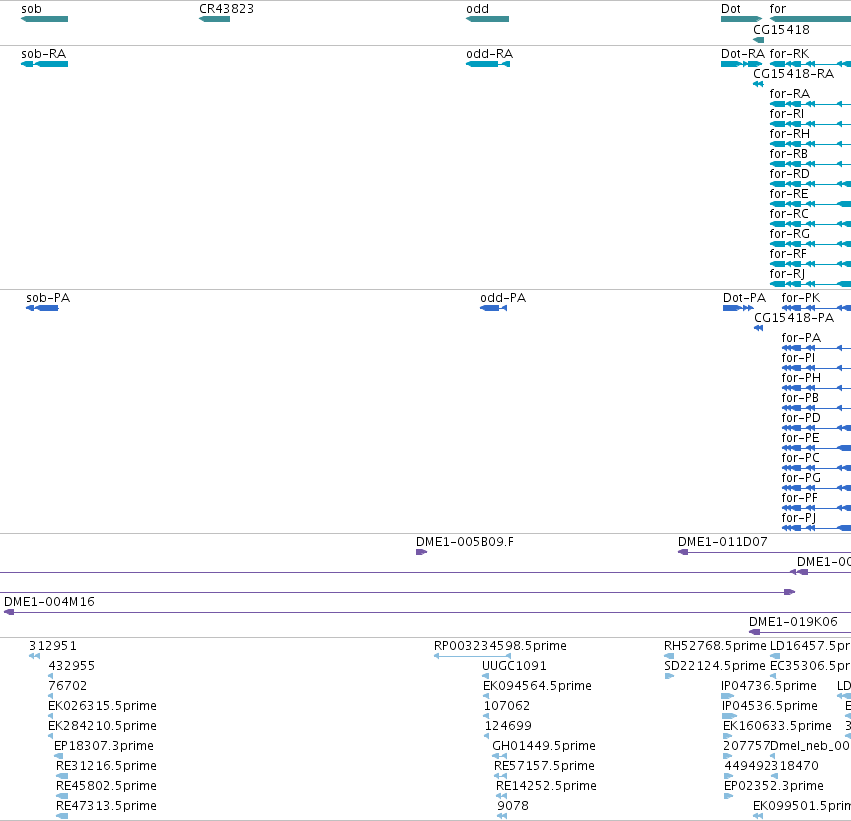This screenshot has height=821, width=851.
Task: Open the UUGC1091 EST label
Action: pos(514,666)
